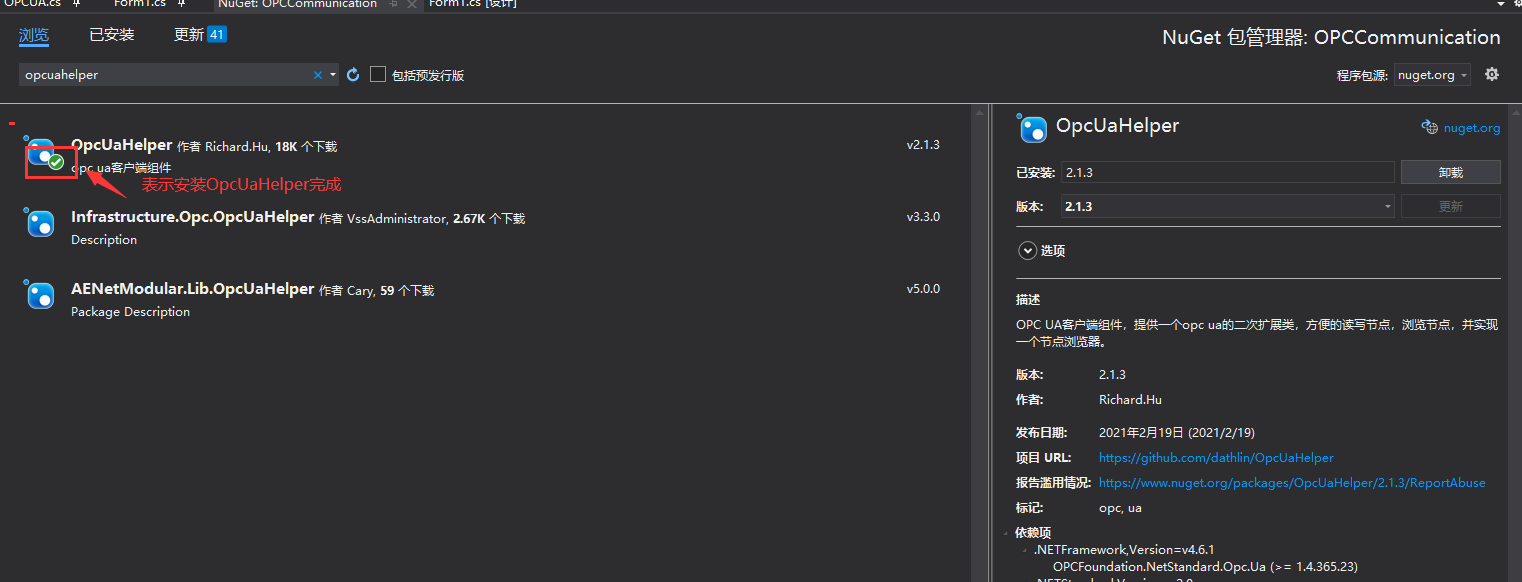Open the ReportAbuse link for OpcUaHelper
Image resolution: width=1522 pixels, height=582 pixels.
(x=1292, y=482)
